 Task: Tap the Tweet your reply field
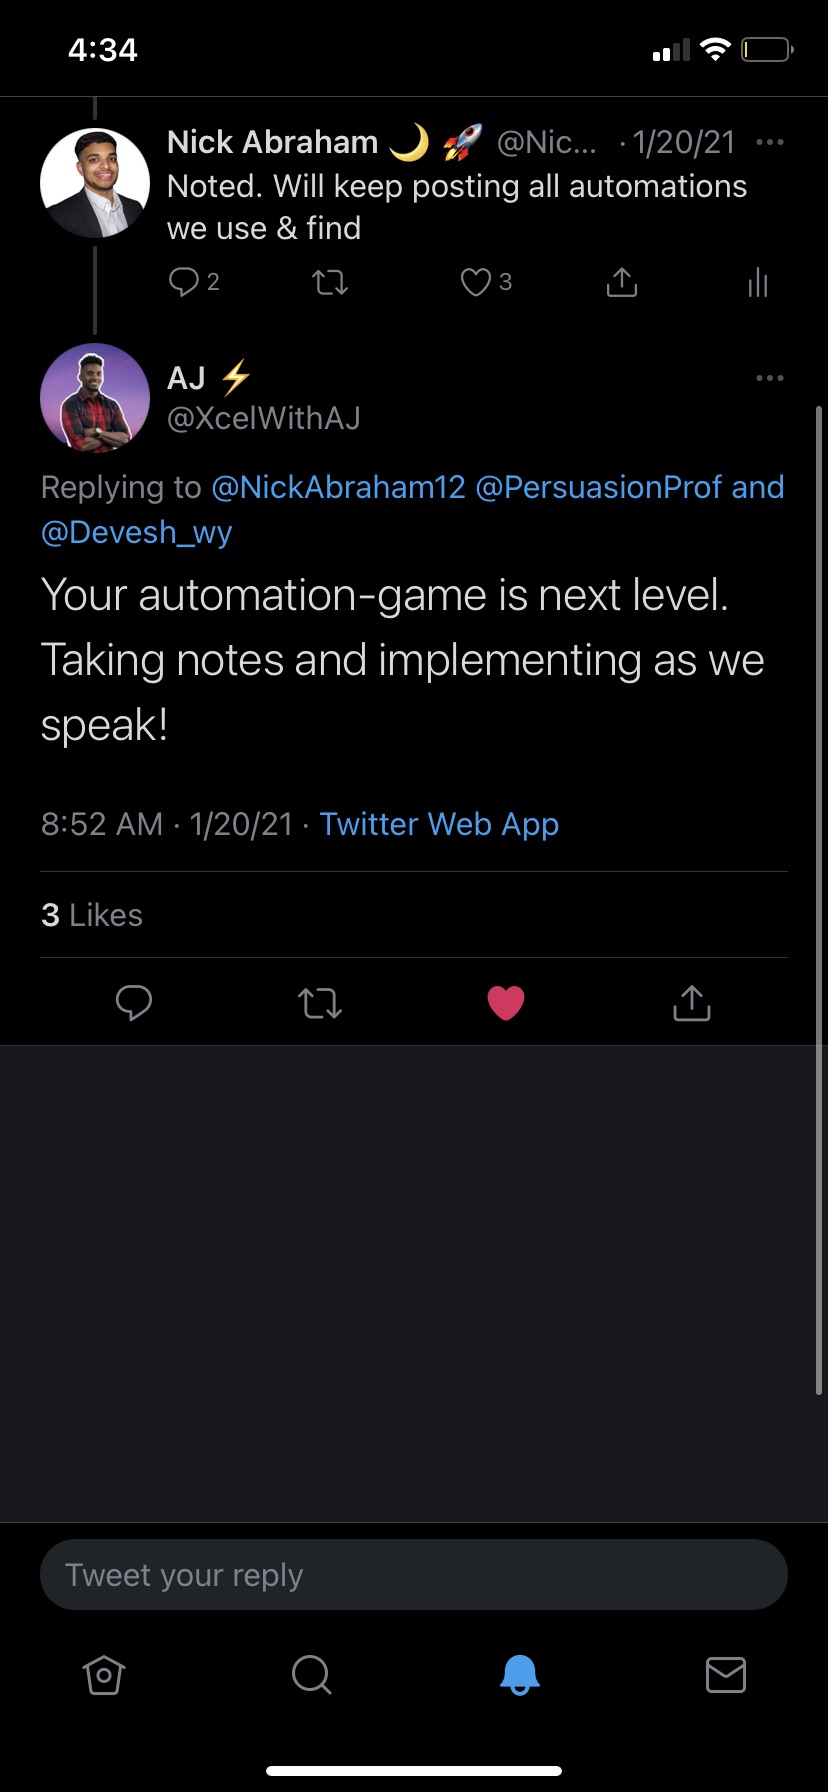pyautogui.click(x=414, y=1575)
